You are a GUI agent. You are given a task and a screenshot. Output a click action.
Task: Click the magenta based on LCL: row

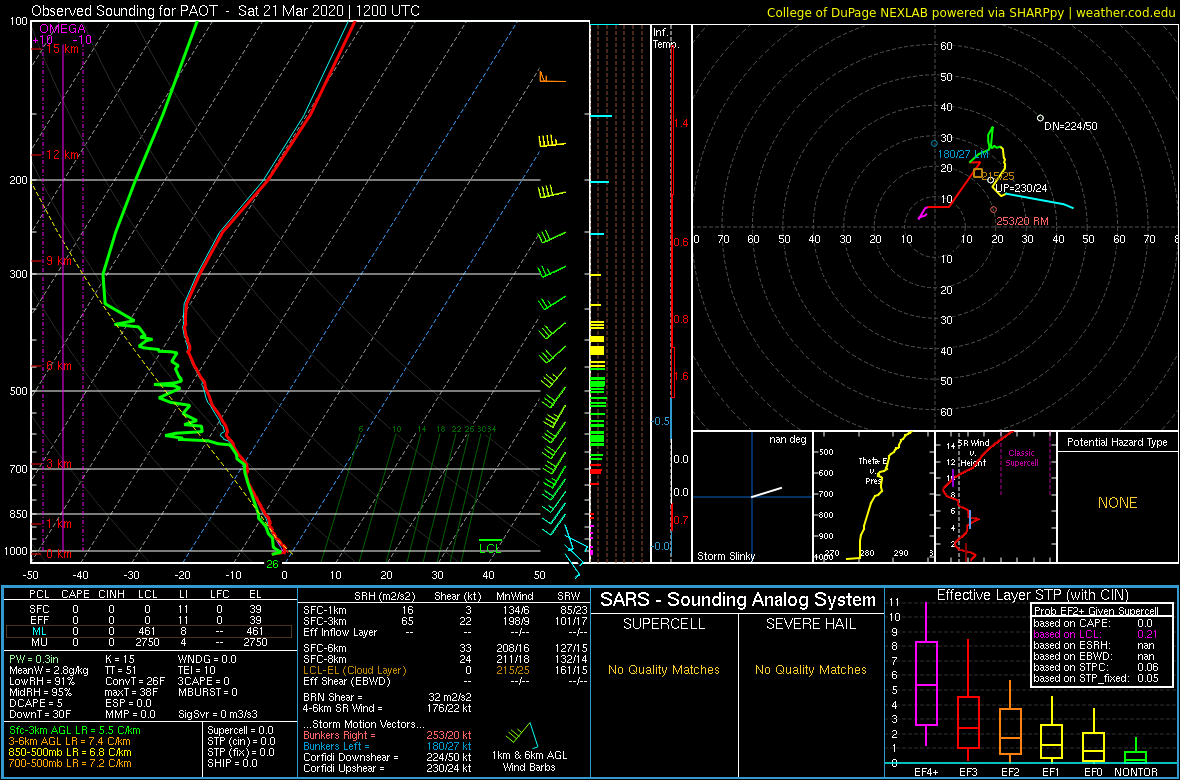click(1094, 635)
